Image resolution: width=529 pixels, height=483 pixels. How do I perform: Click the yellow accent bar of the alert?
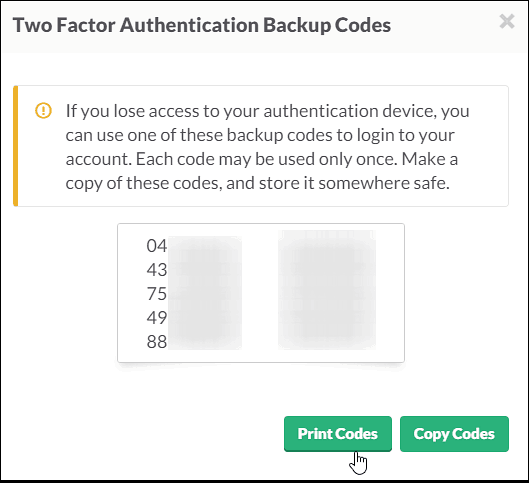[16, 146]
